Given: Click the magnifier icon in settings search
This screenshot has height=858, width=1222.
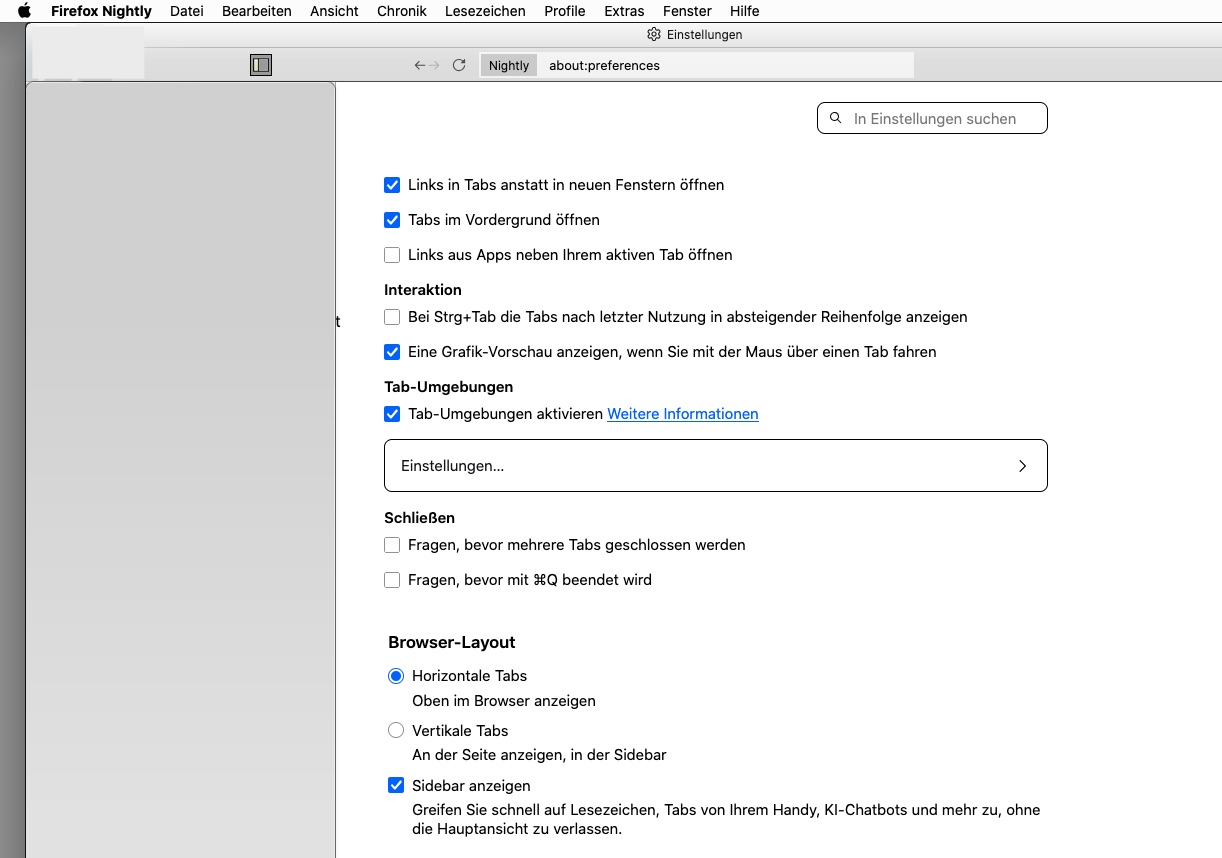Looking at the screenshot, I should (x=836, y=118).
